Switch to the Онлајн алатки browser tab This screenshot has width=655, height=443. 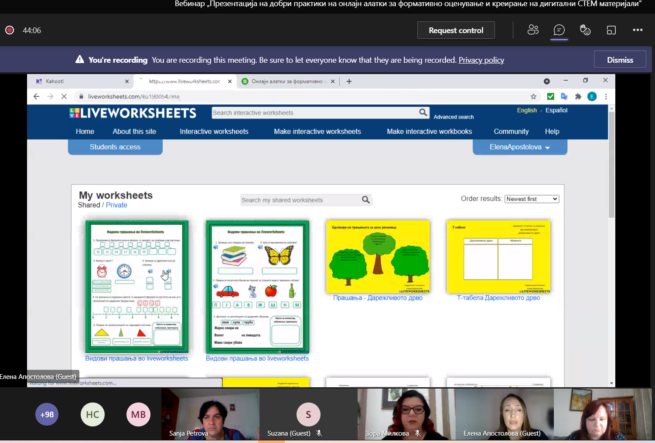[x=287, y=81]
